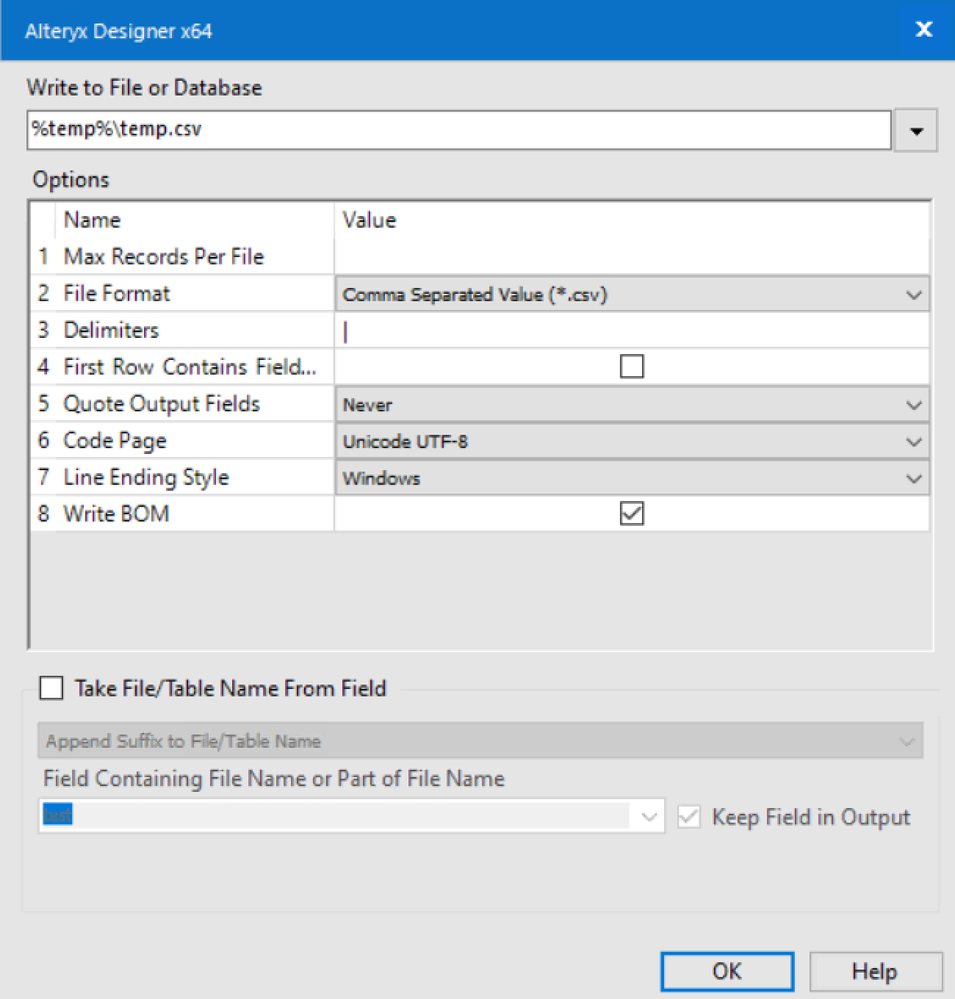Select the Delimiters row label
Screen dimensions: 955x999
coord(111,331)
